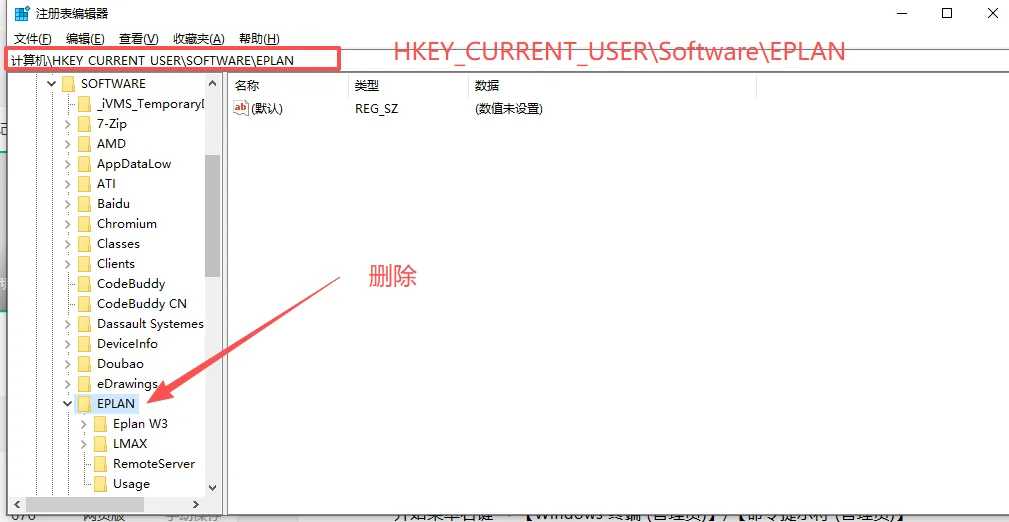Select the CodeBuddy CN folder icon
Image resolution: width=1009 pixels, height=522 pixels.
point(84,303)
